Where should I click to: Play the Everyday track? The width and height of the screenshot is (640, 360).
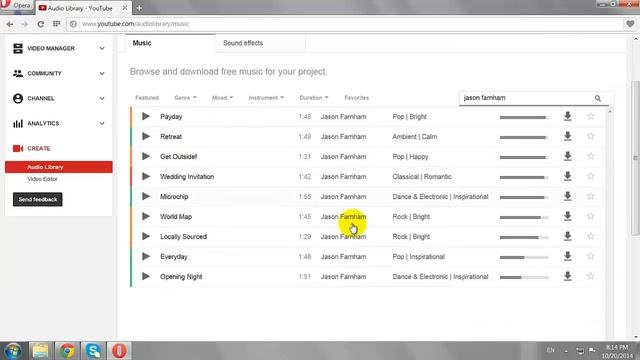pyautogui.click(x=146, y=256)
